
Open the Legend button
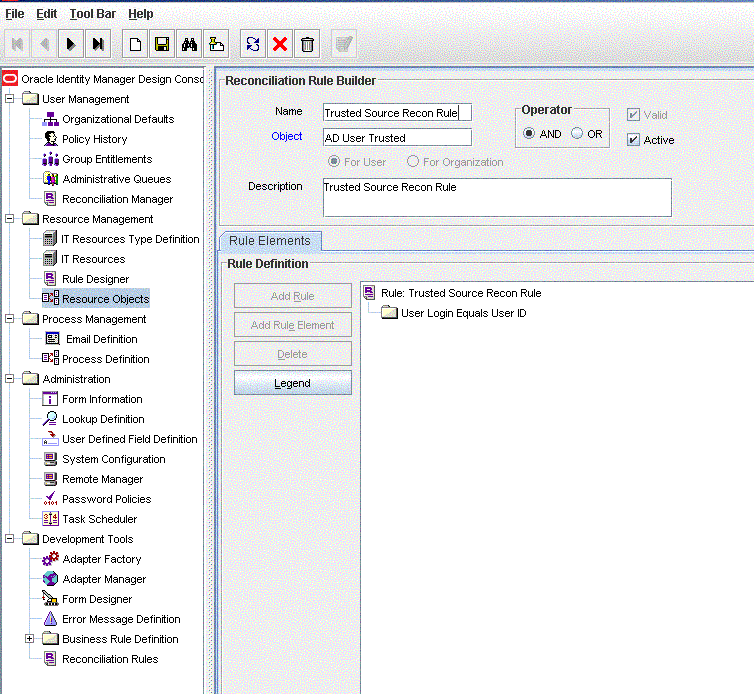click(292, 383)
